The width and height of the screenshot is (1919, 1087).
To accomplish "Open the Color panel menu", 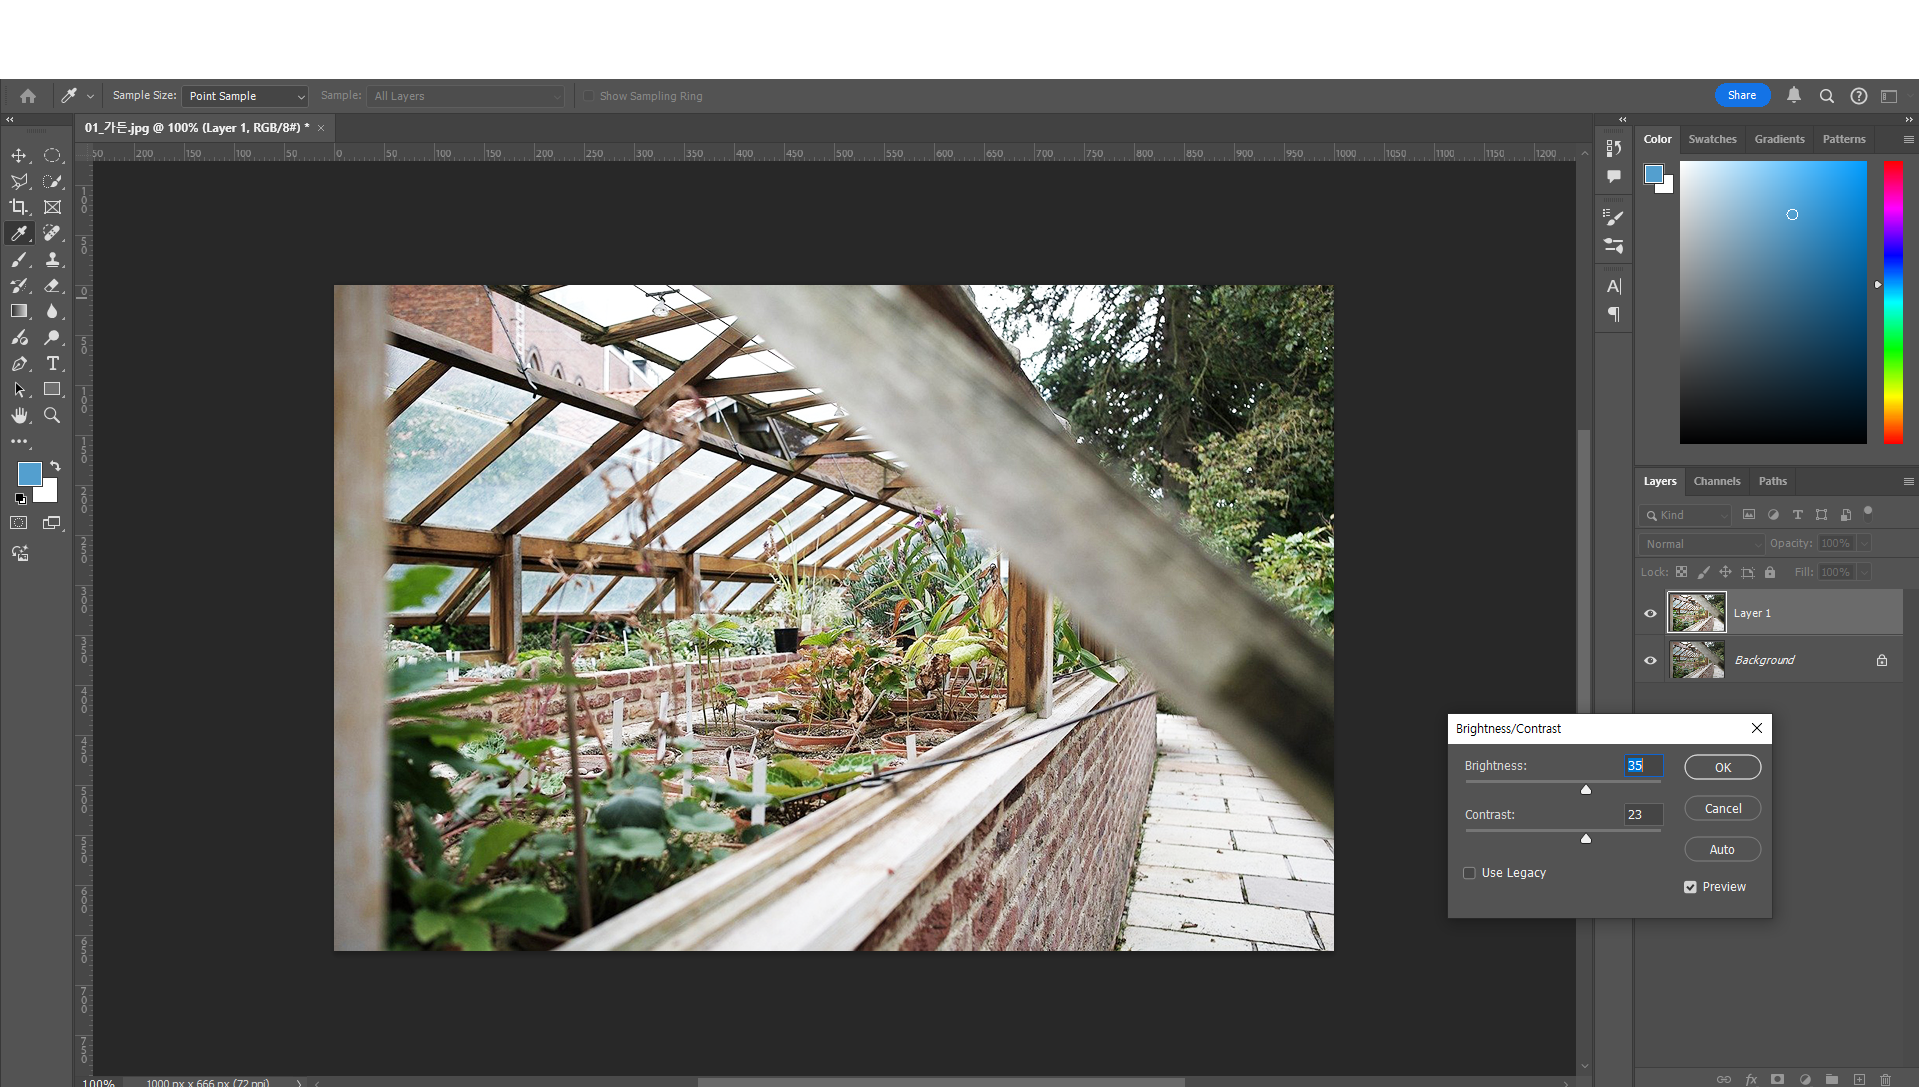I will tap(1908, 139).
